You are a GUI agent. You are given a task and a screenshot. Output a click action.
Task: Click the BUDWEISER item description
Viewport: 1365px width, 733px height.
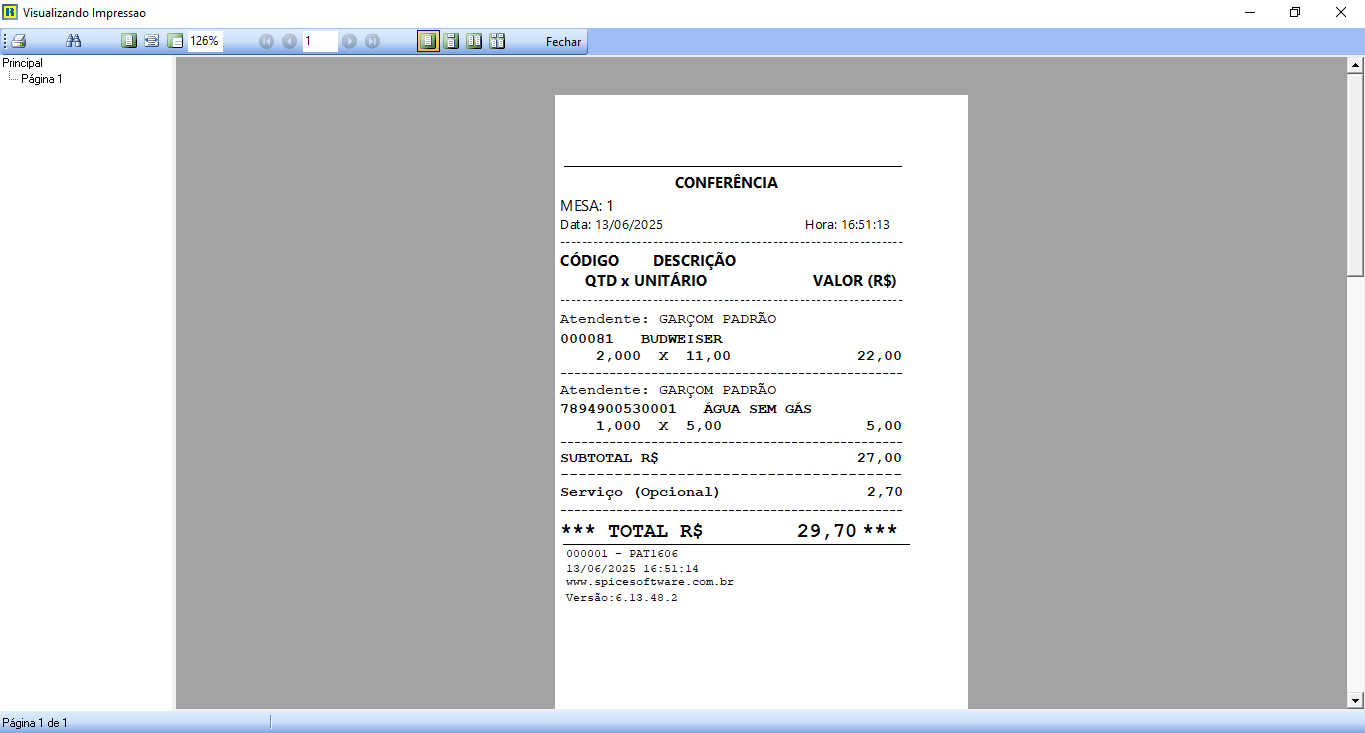pyautogui.click(x=681, y=339)
